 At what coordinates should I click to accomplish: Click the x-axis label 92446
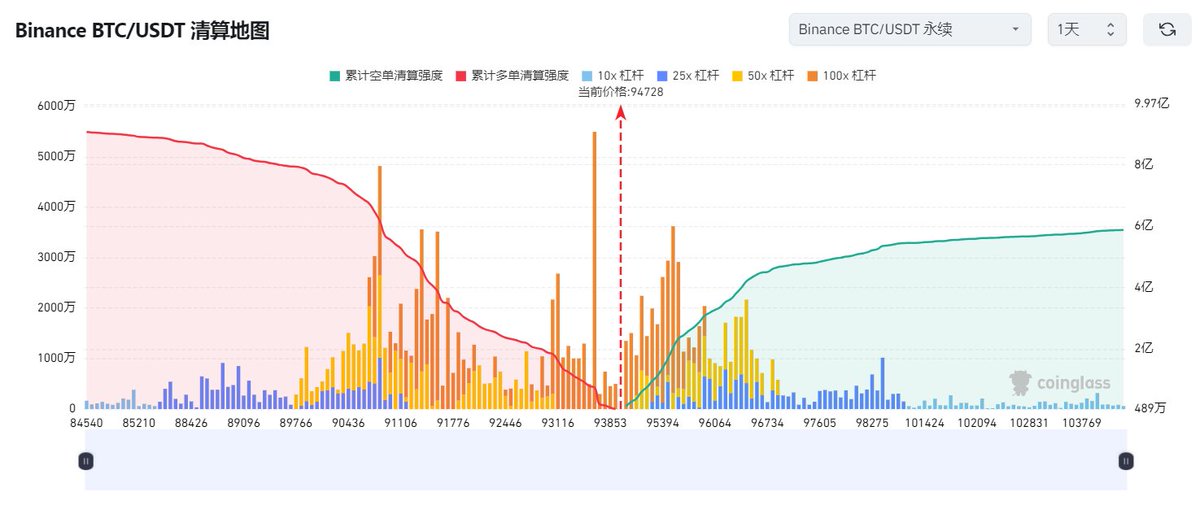coord(504,423)
